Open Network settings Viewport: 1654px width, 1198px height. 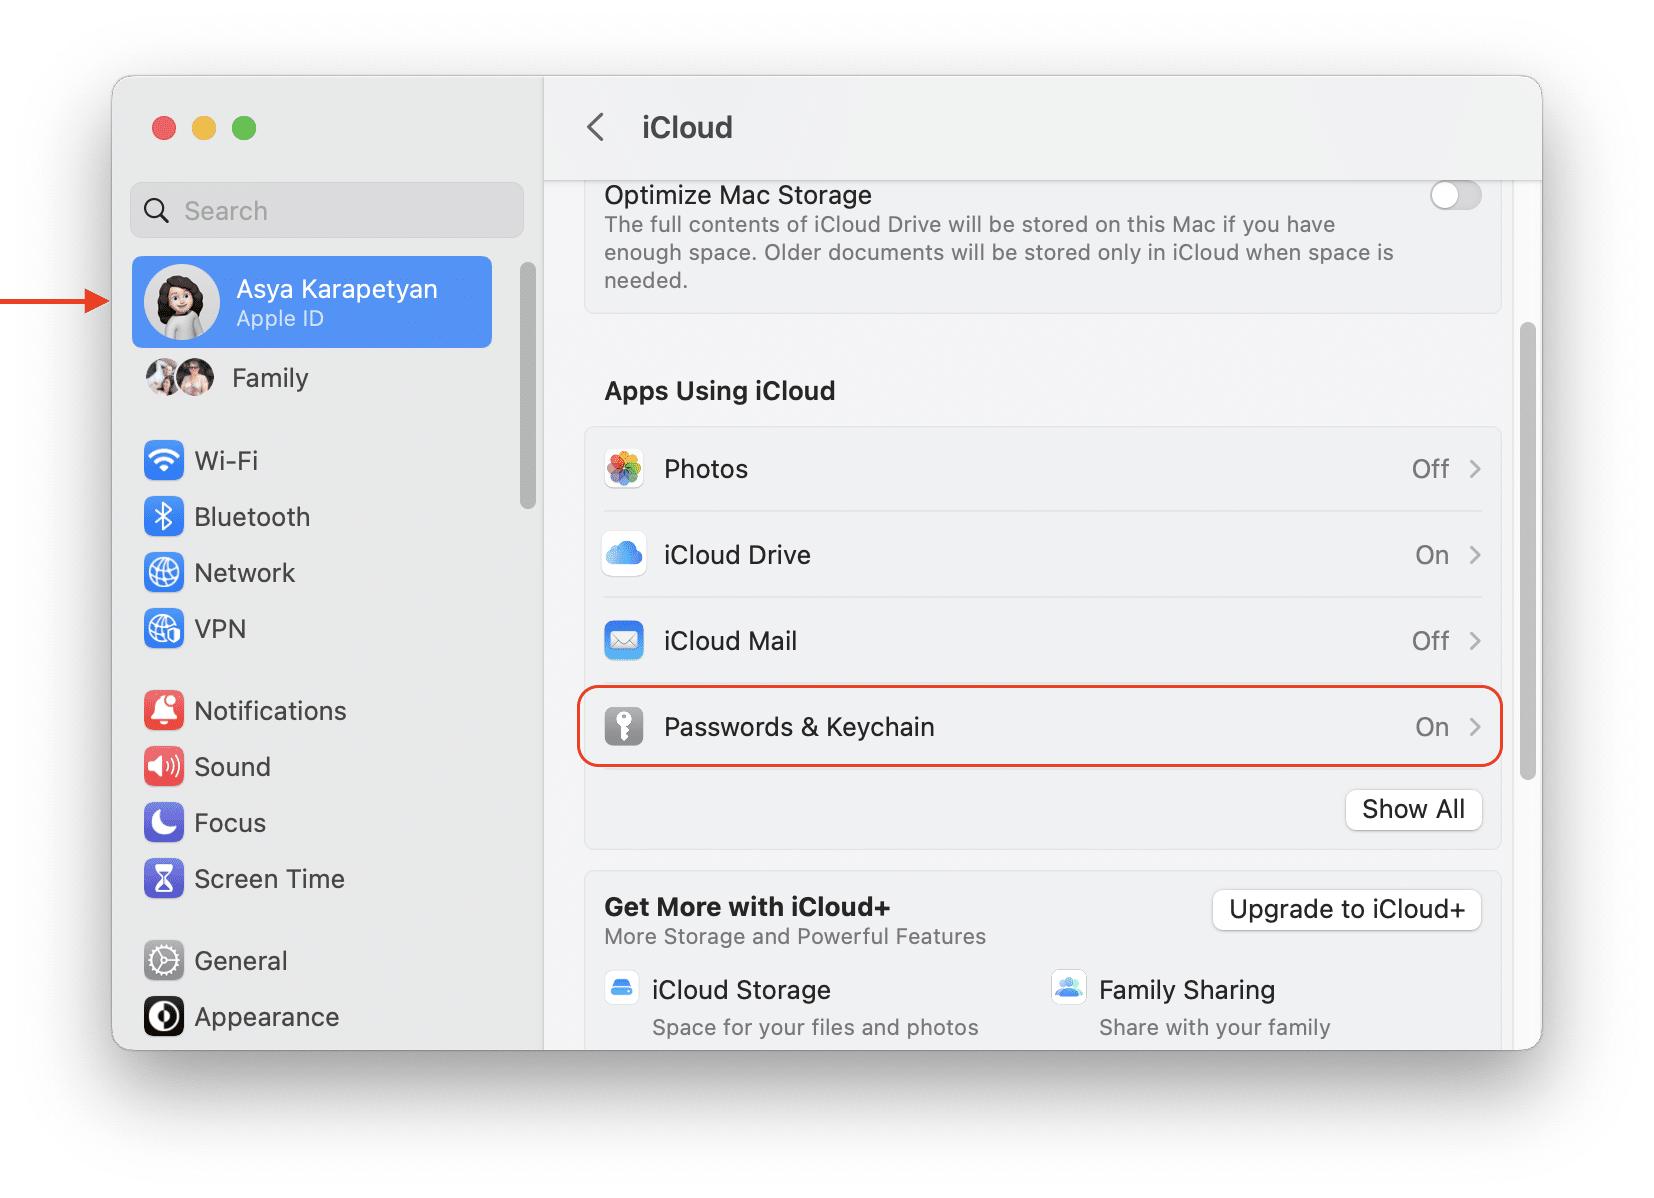(x=244, y=572)
